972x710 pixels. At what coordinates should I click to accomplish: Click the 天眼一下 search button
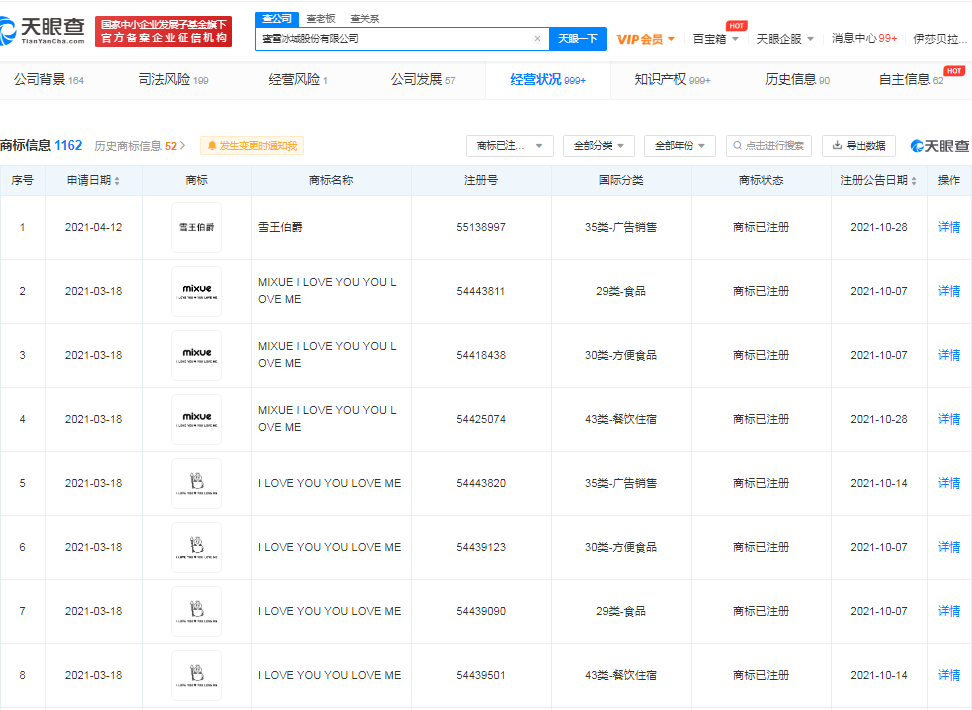pos(577,39)
